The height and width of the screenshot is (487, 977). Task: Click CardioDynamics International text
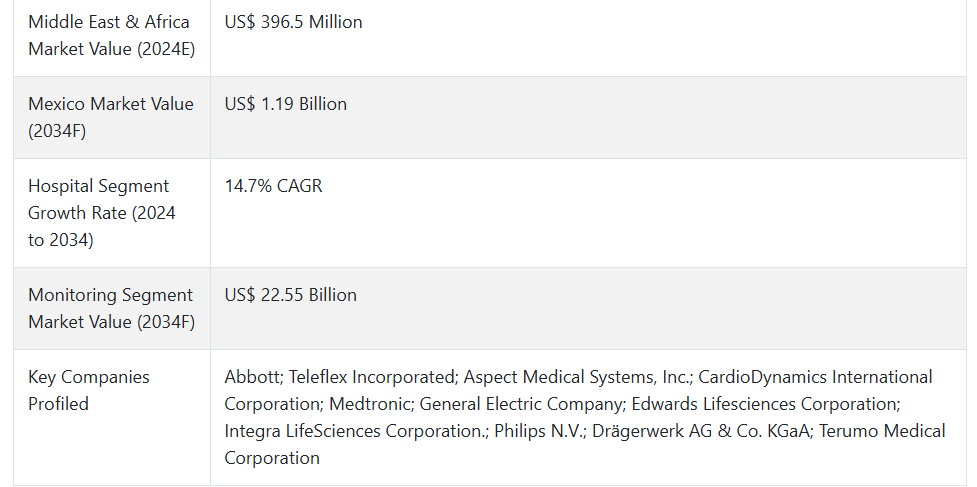(815, 377)
